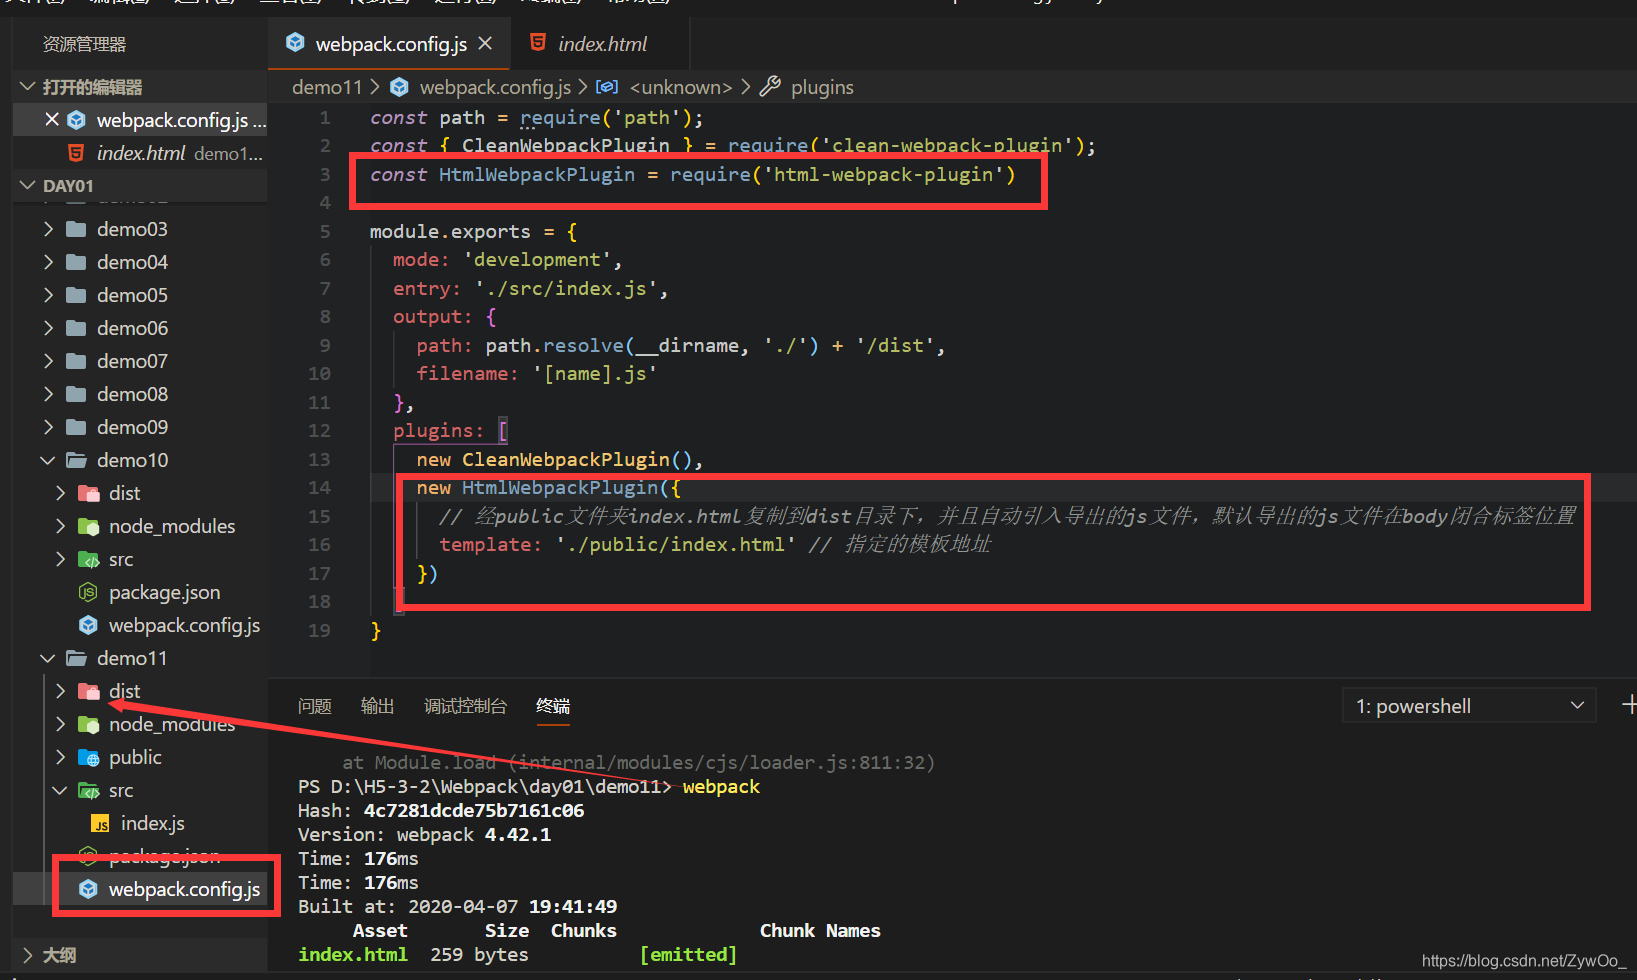1637x980 pixels.
Task: Collapse the DAY01 folder section
Action: coord(28,186)
